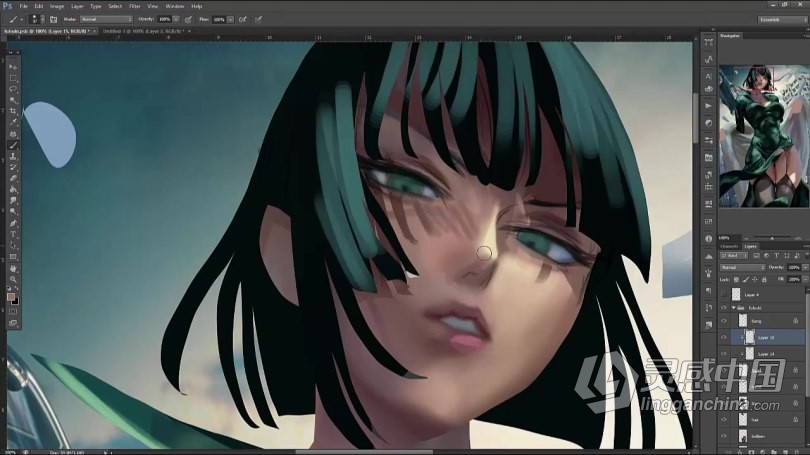Hide the hair layer
810x455 pixels.
(x=724, y=420)
